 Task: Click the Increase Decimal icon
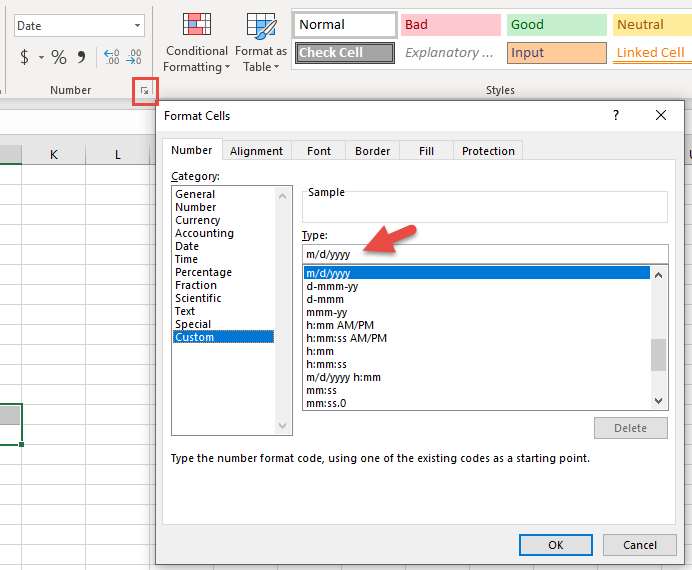point(111,57)
